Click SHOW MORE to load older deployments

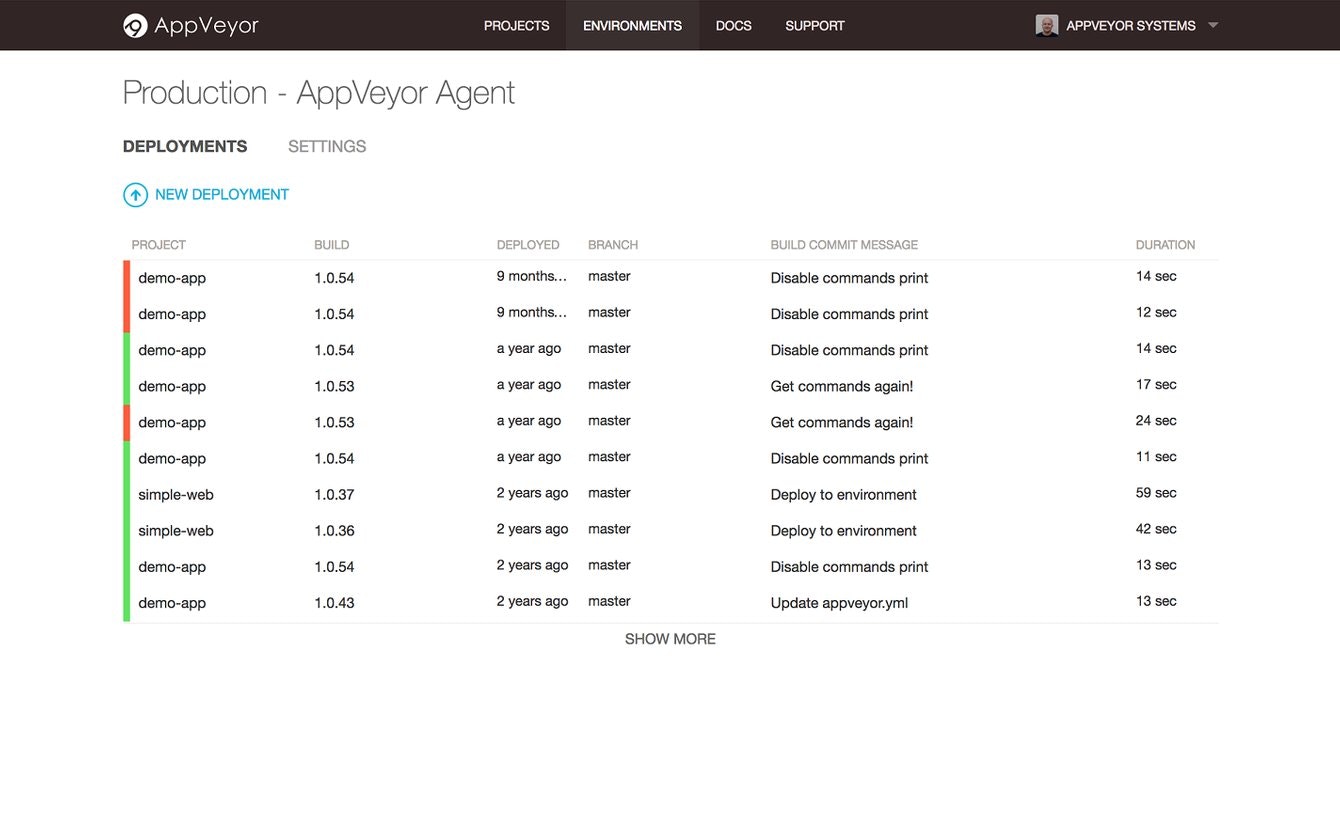tap(670, 638)
